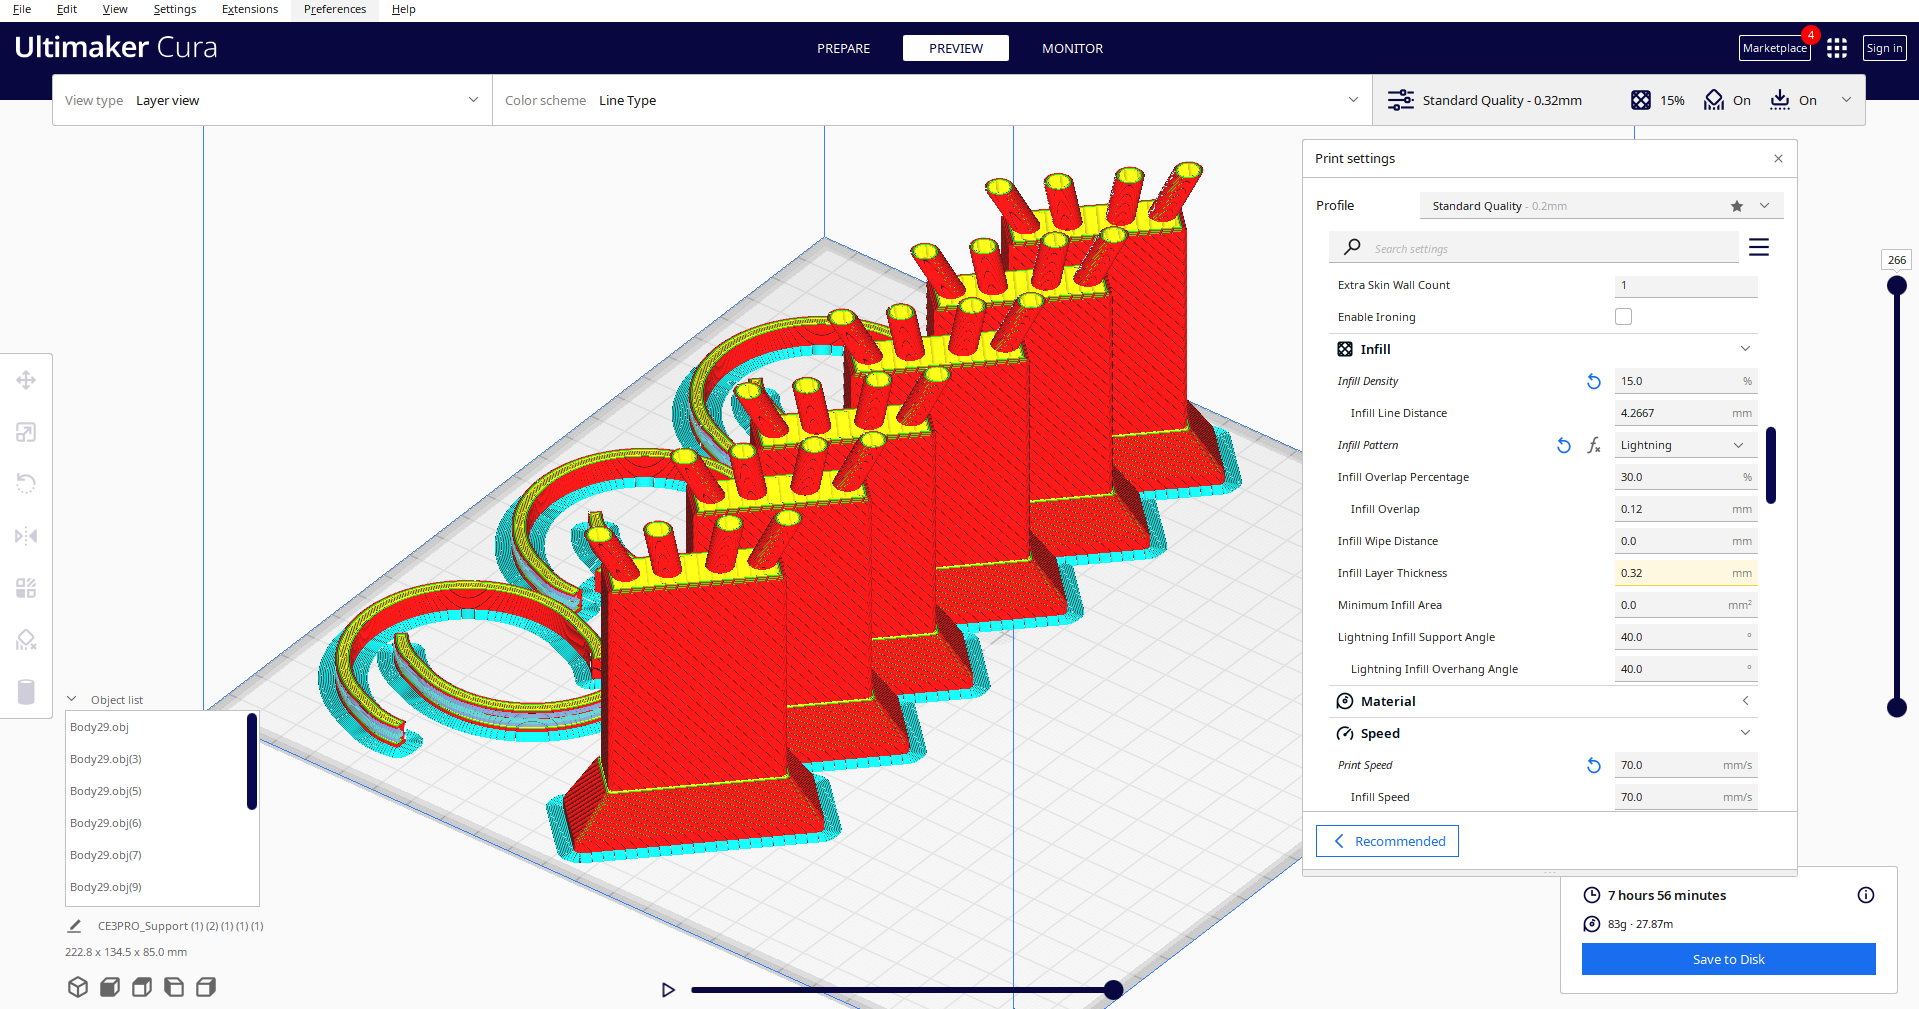Click the cylinder tool icon in left toolbar

tap(26, 692)
